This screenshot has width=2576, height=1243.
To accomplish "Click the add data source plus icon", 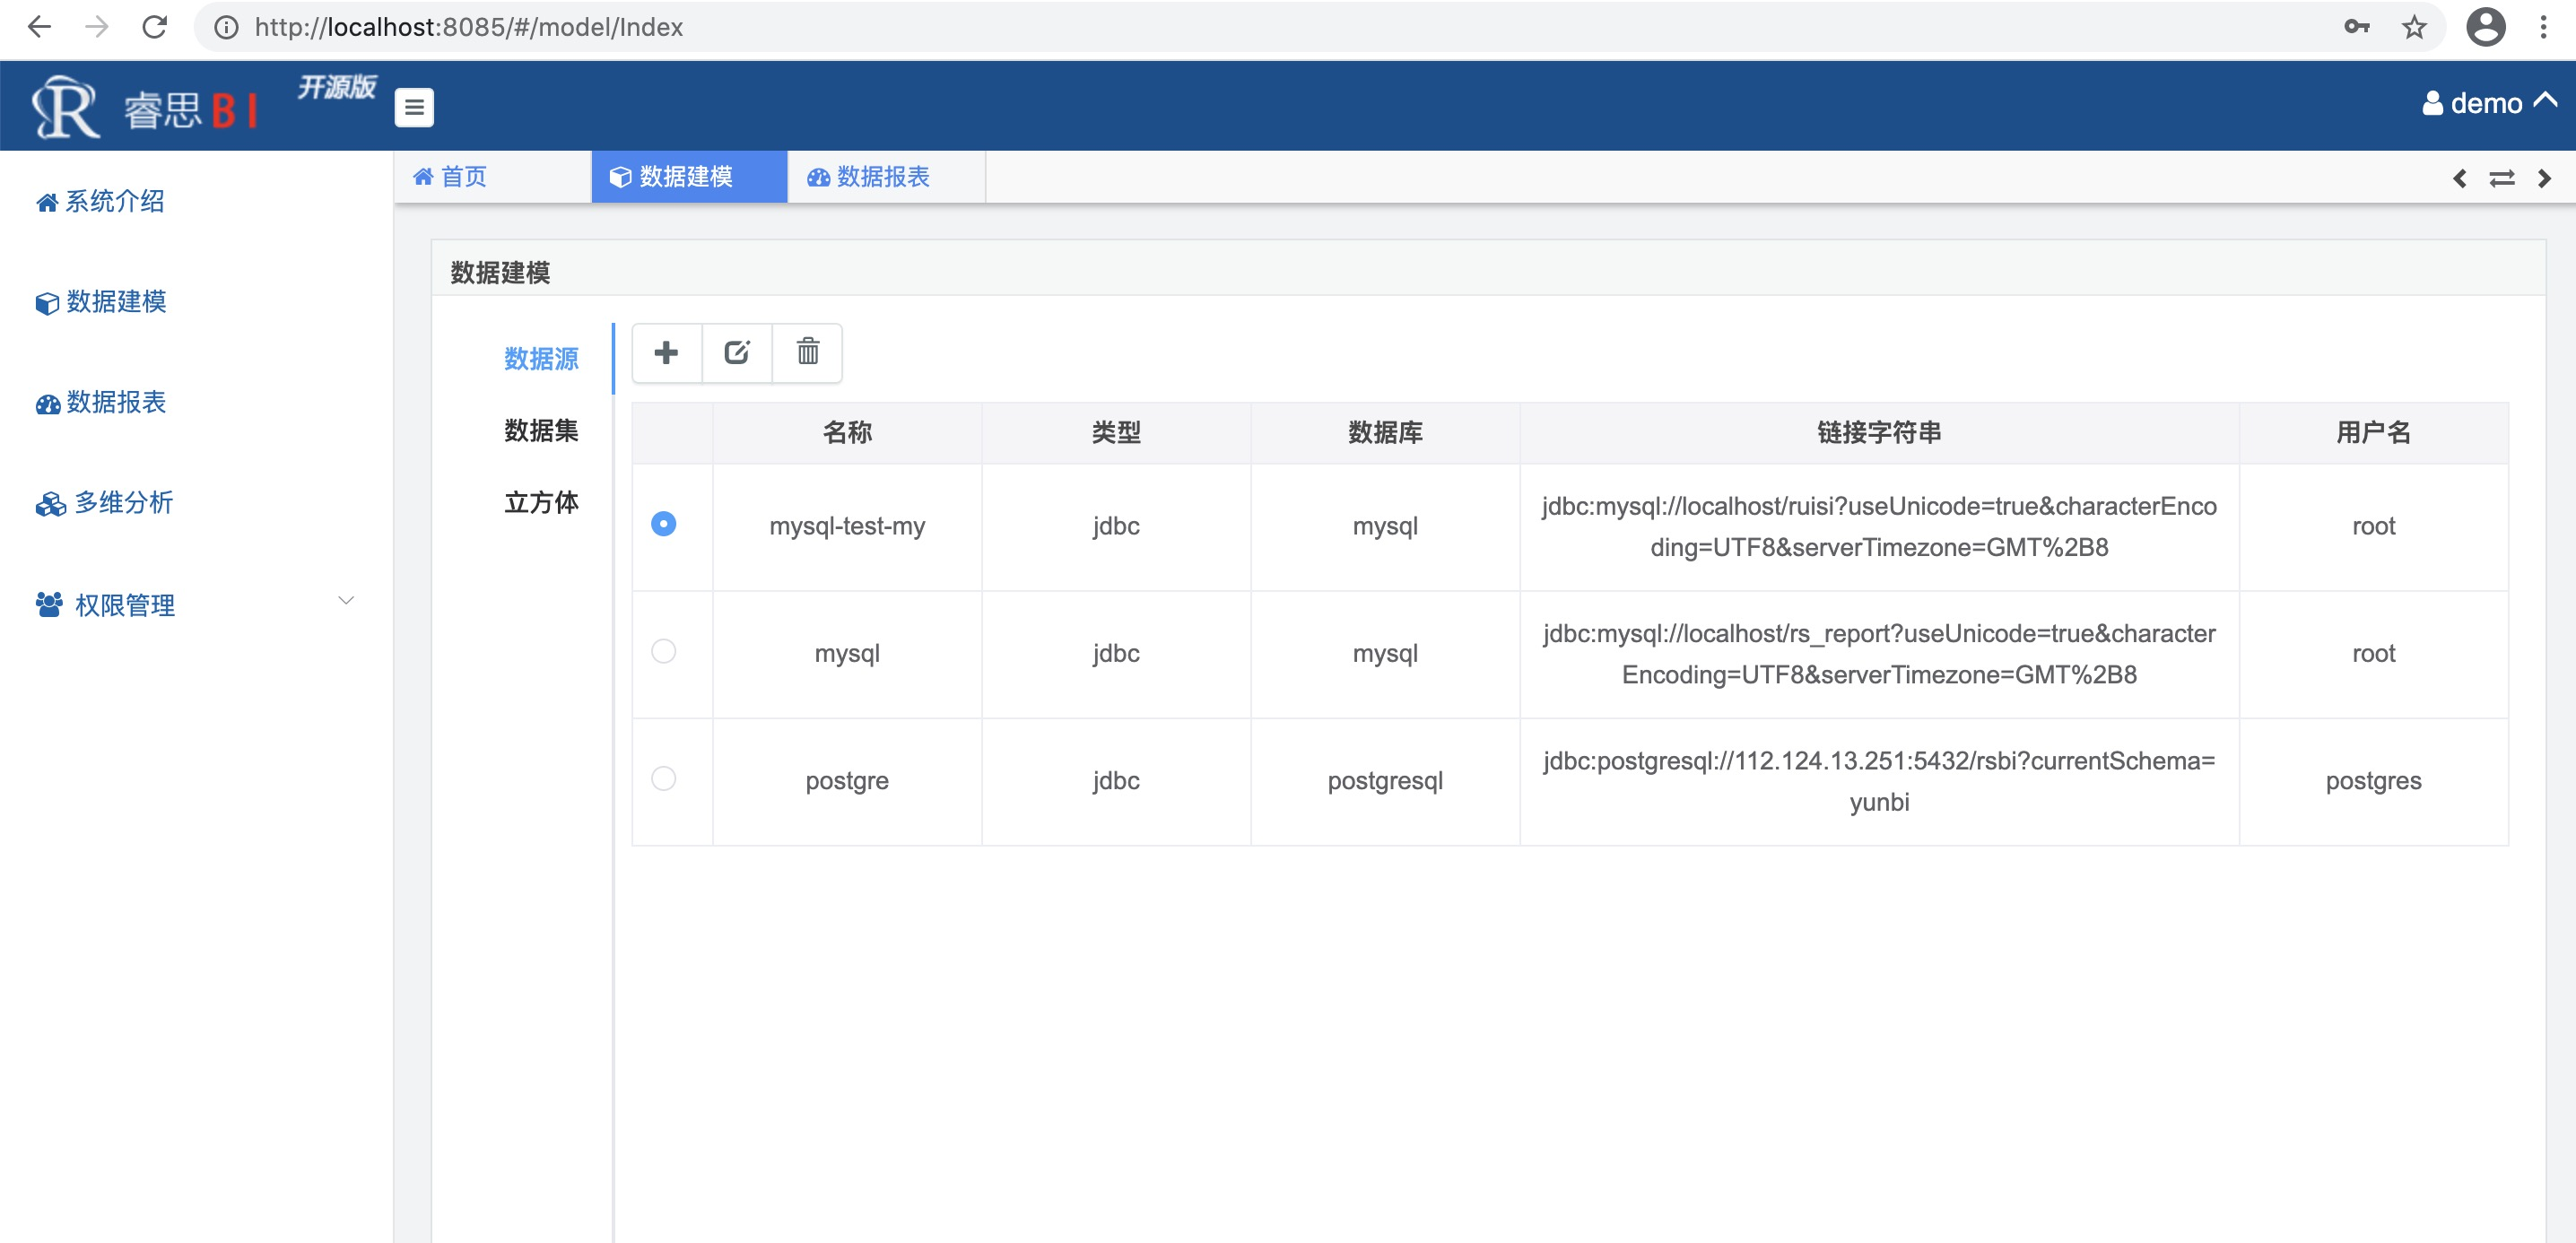I will click(666, 352).
